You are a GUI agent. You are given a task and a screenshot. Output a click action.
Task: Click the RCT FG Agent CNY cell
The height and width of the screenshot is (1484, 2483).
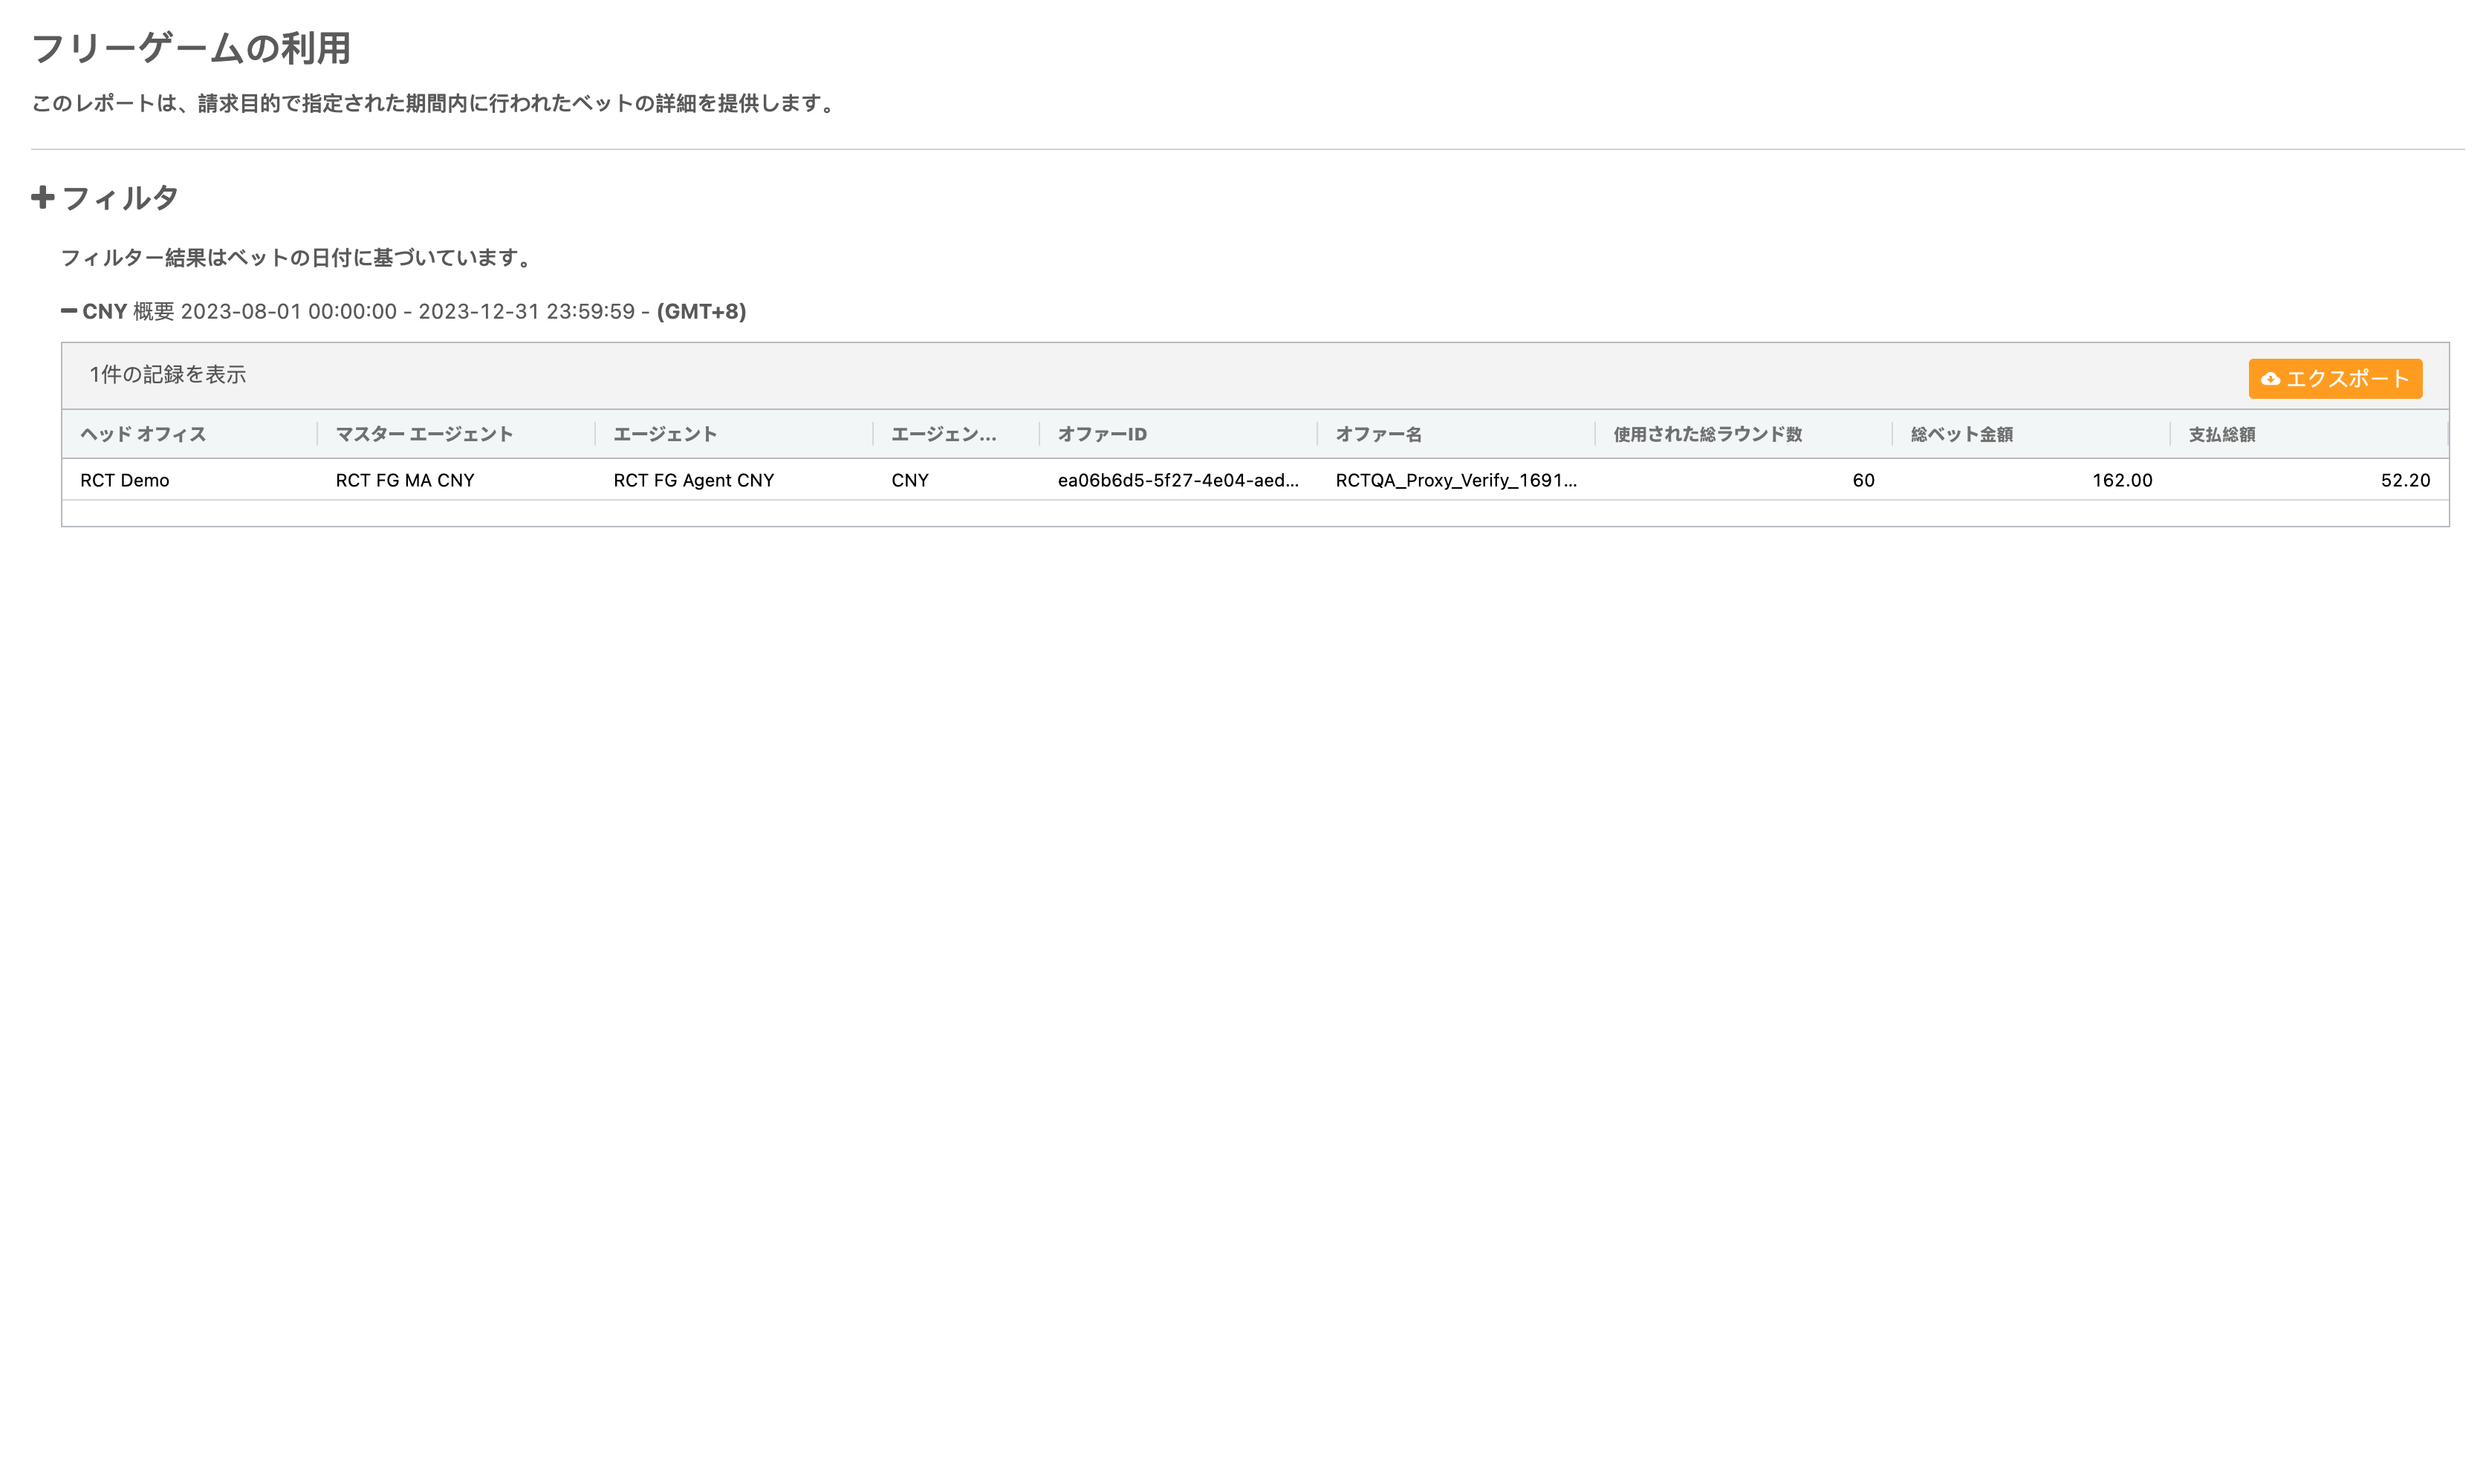pyautogui.click(x=693, y=480)
